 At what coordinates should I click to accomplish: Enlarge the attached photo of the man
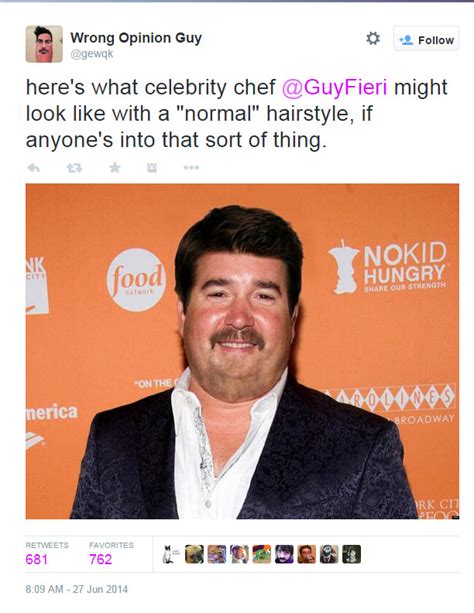pyautogui.click(x=242, y=351)
